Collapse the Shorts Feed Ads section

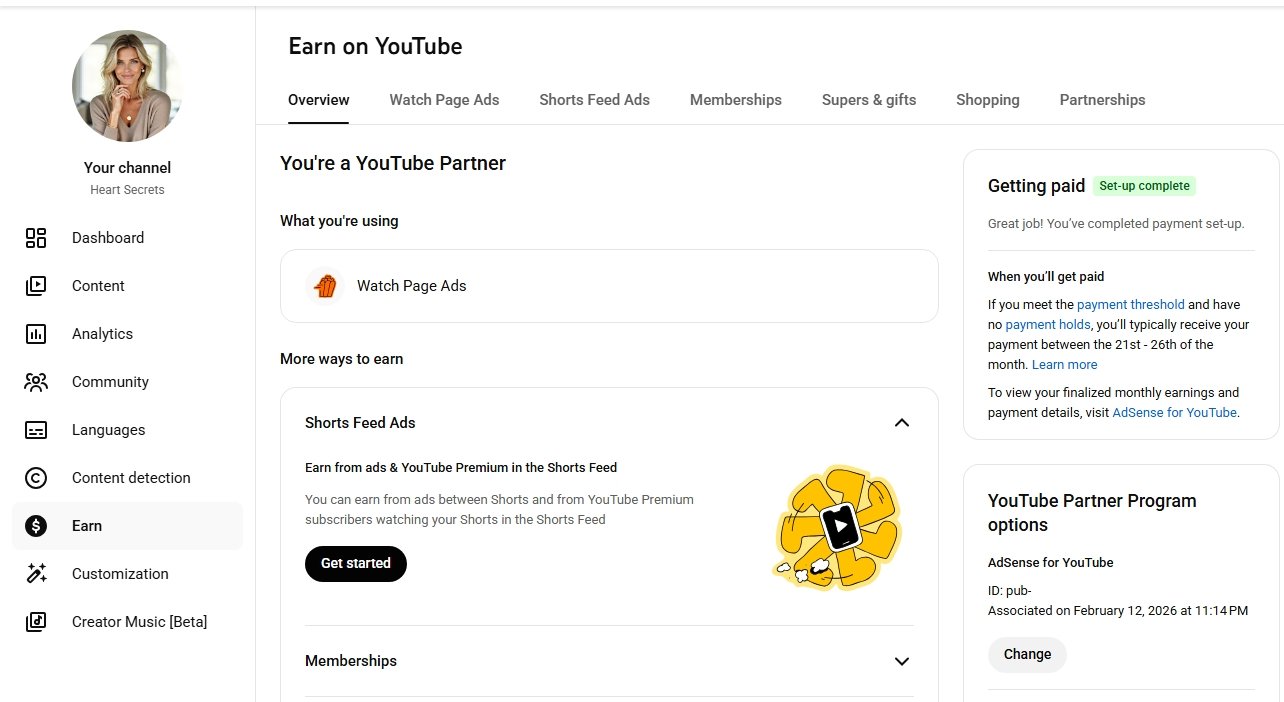901,423
